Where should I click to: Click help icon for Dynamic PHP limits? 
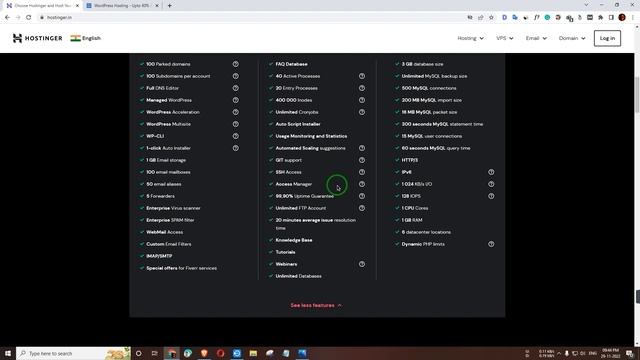(x=491, y=244)
